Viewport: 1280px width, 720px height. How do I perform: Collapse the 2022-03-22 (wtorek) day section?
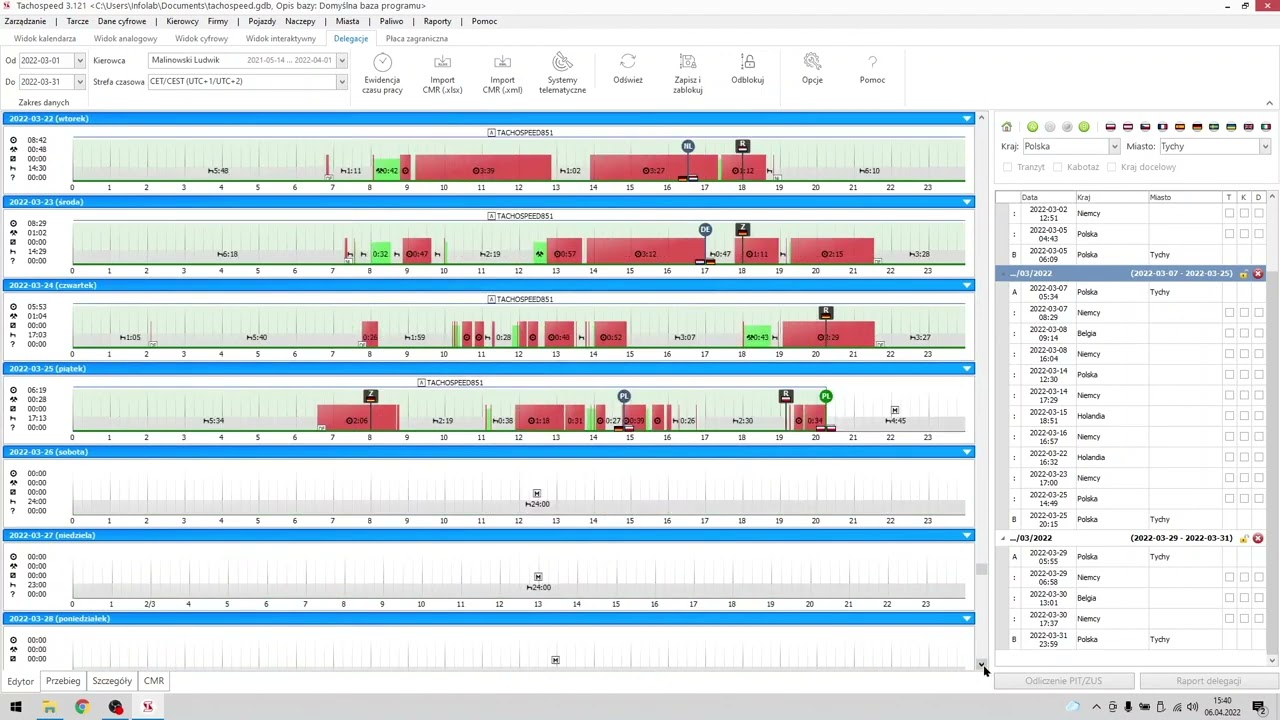pyautogui.click(x=966, y=119)
